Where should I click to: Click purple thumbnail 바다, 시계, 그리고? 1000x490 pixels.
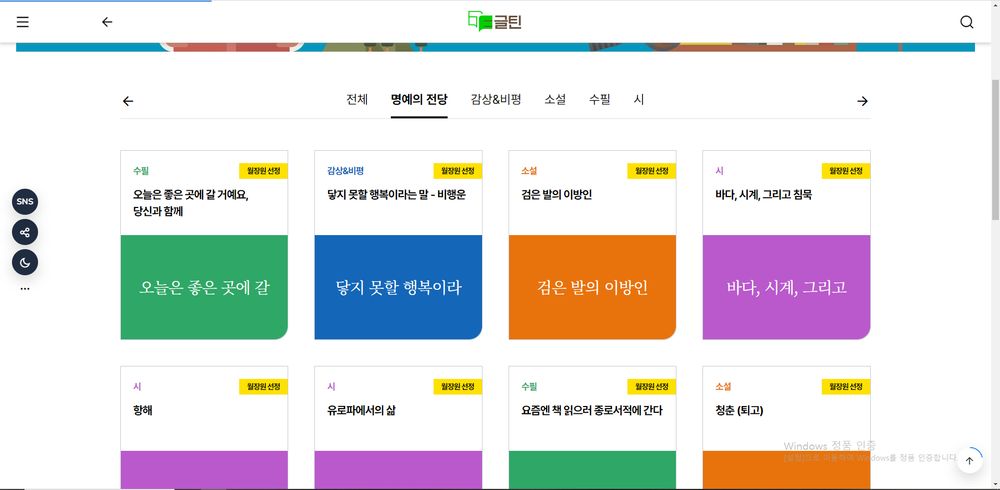(786, 287)
